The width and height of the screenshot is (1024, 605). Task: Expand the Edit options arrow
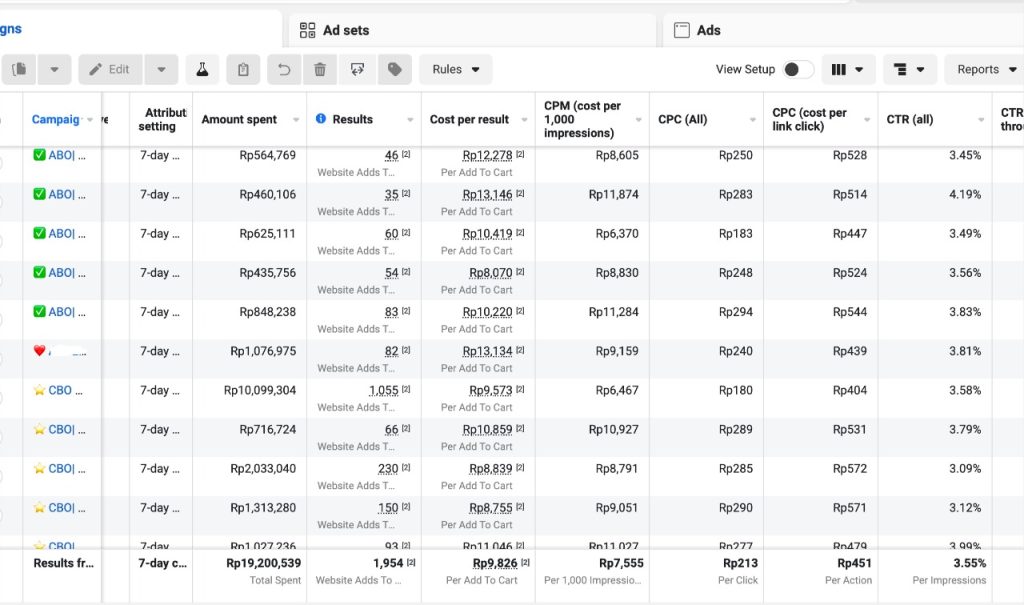(161, 69)
